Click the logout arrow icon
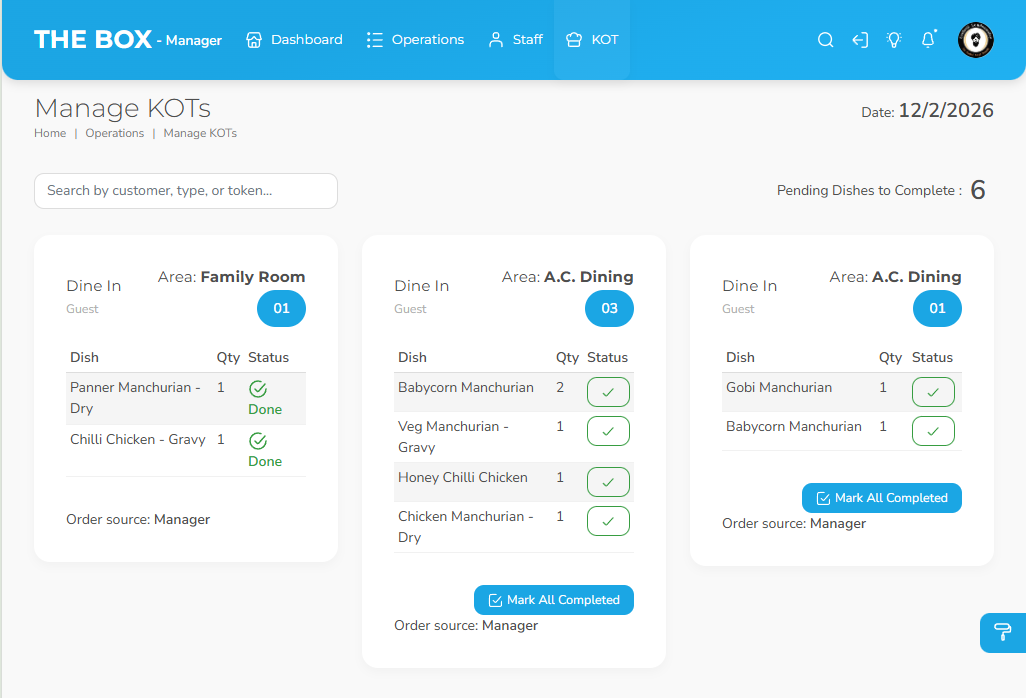Screen dimensions: 1026x698 click(x=859, y=40)
